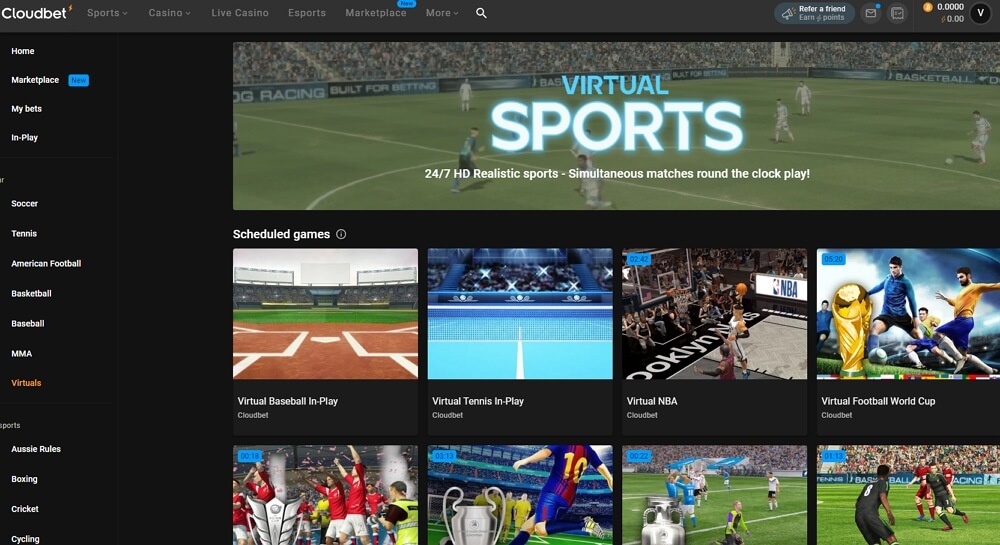Select Cycling in sidebar
1000x545 pixels.
coord(25,539)
